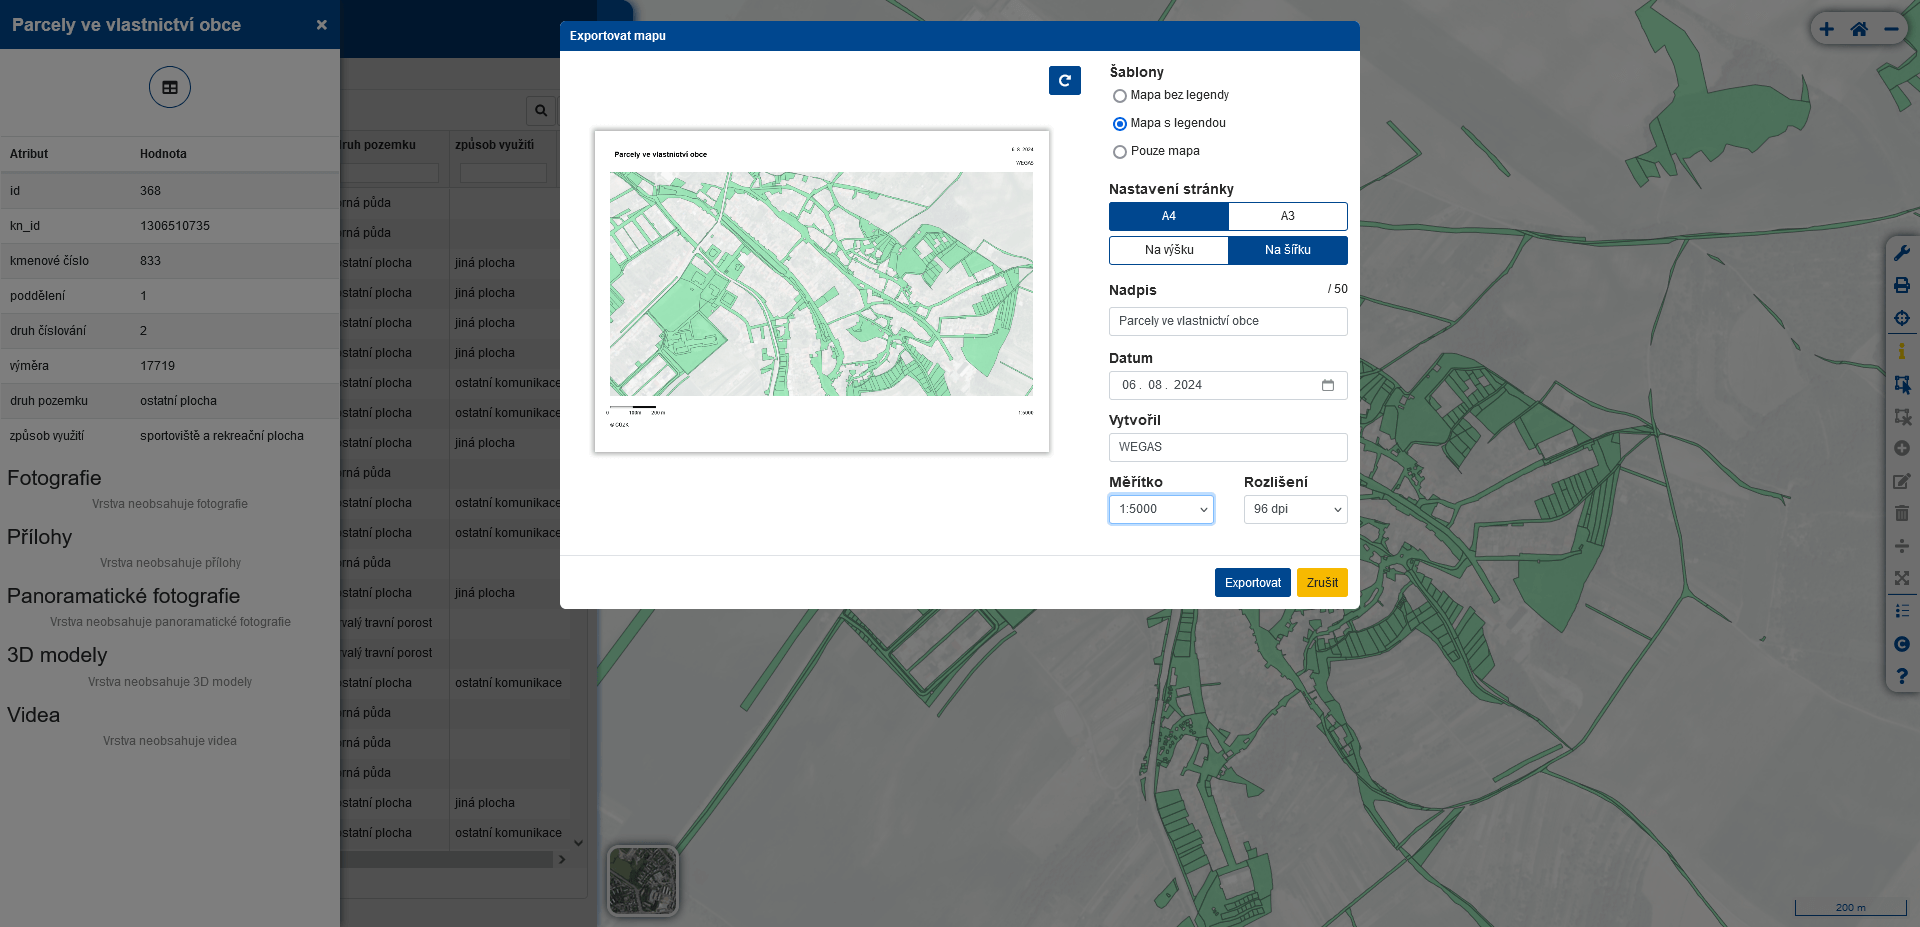
Task: Expand the Měřítko 1:5000 dropdown
Action: (1161, 509)
